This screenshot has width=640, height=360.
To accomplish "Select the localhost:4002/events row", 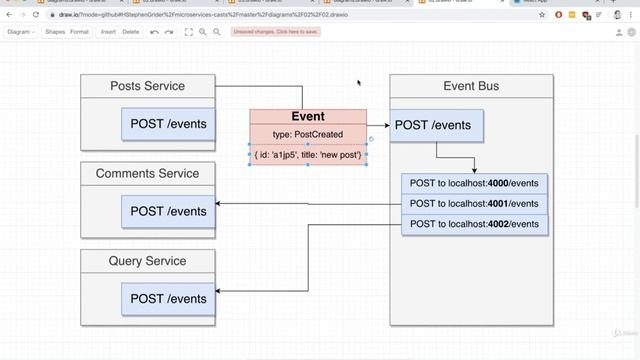I will click(474, 224).
